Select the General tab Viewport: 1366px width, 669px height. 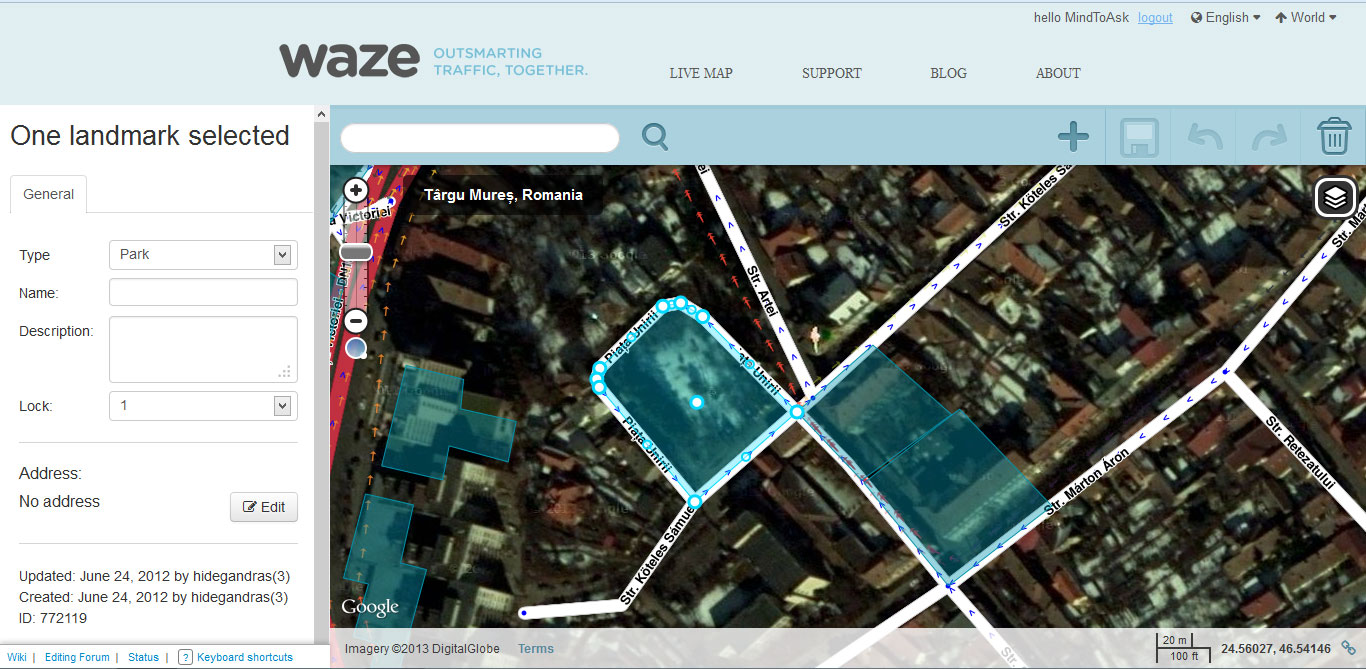[x=49, y=195]
